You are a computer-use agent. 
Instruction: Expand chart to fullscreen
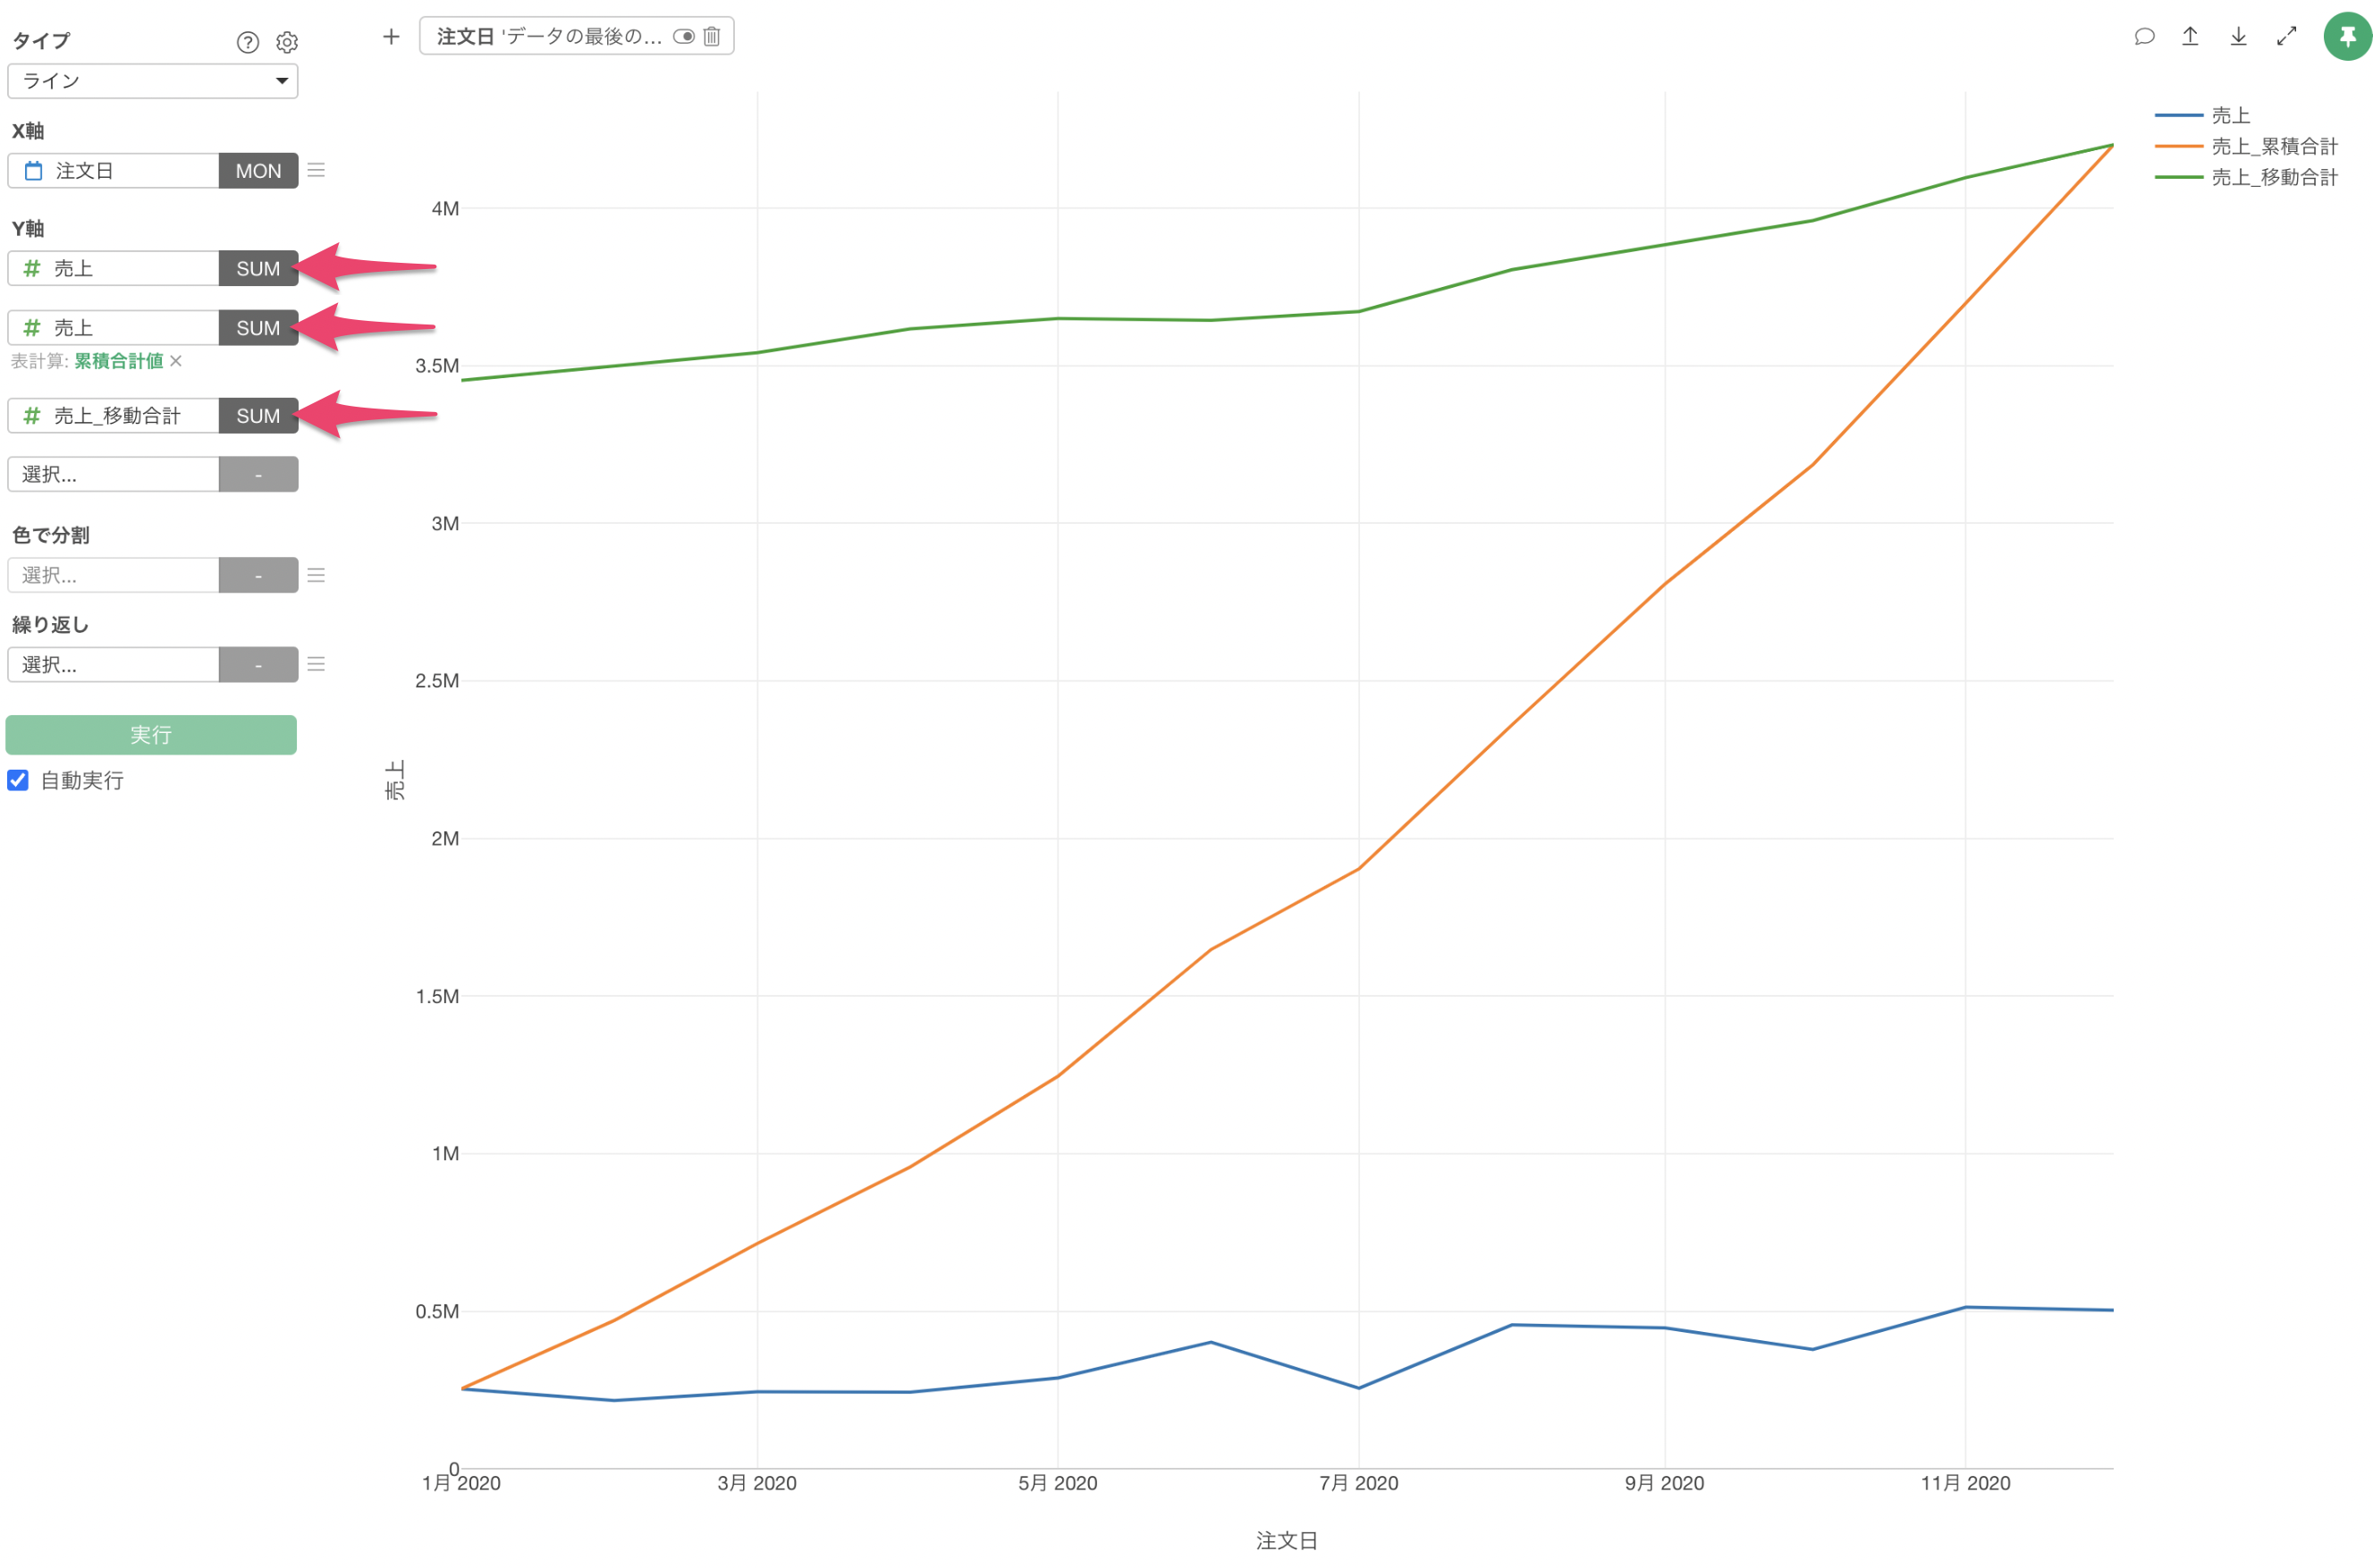(x=2286, y=37)
